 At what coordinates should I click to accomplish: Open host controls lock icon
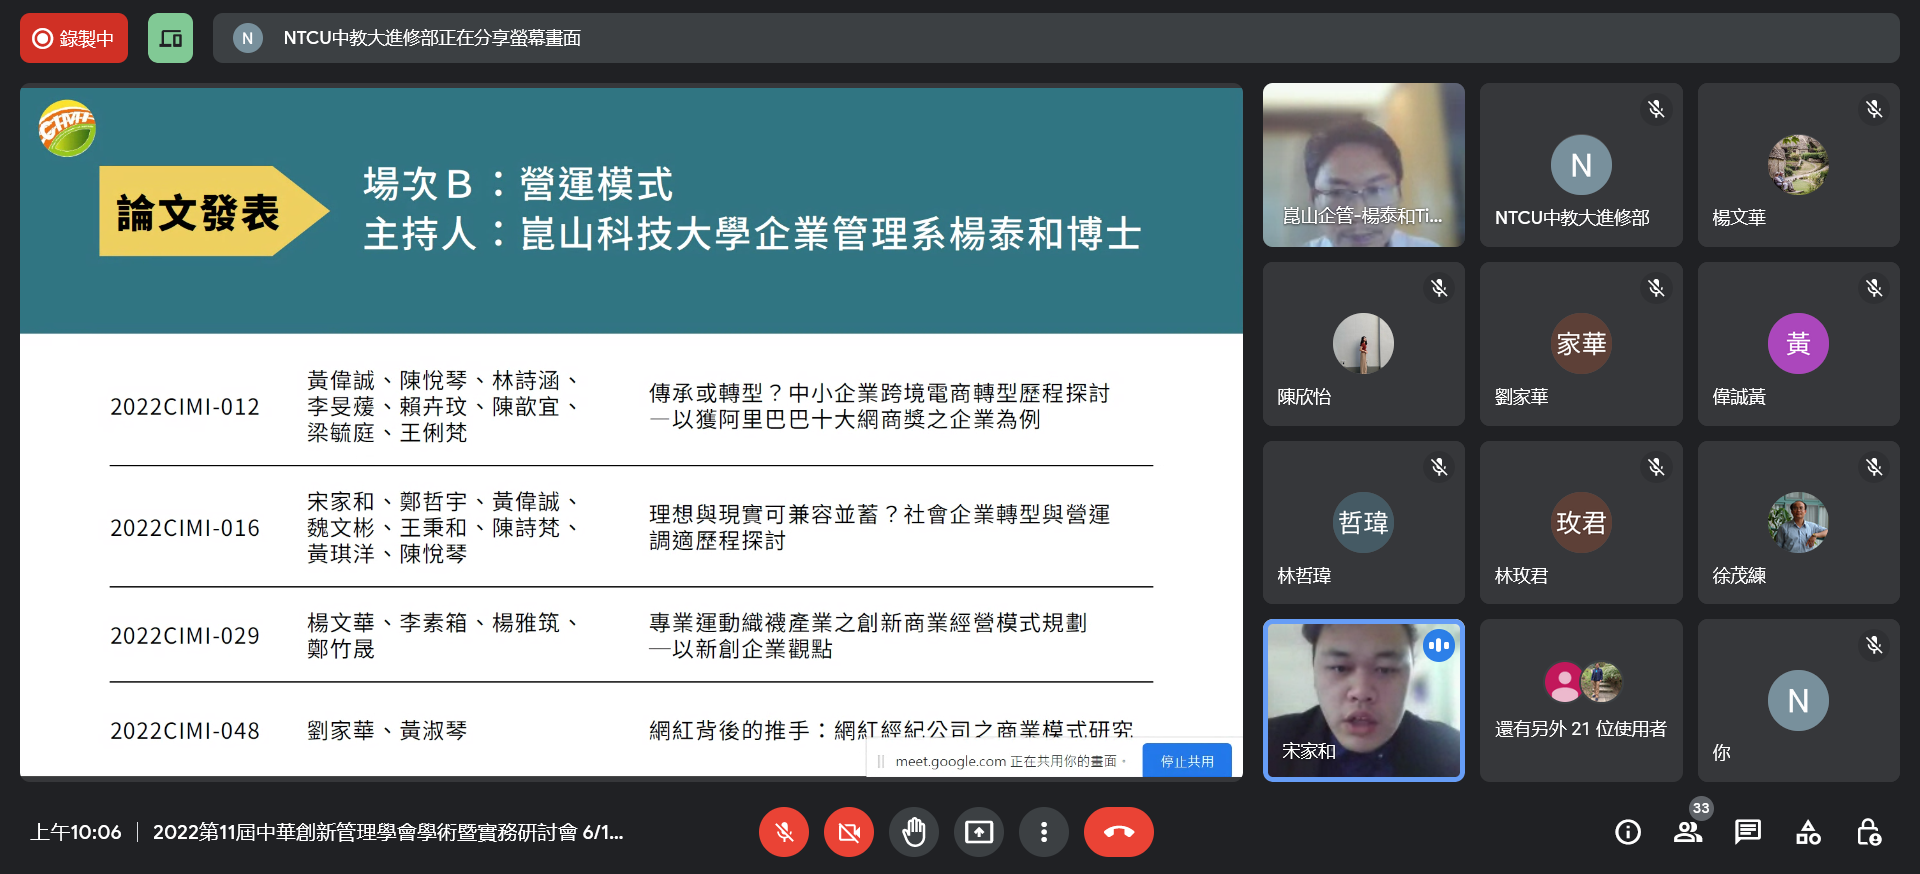pyautogui.click(x=1868, y=832)
